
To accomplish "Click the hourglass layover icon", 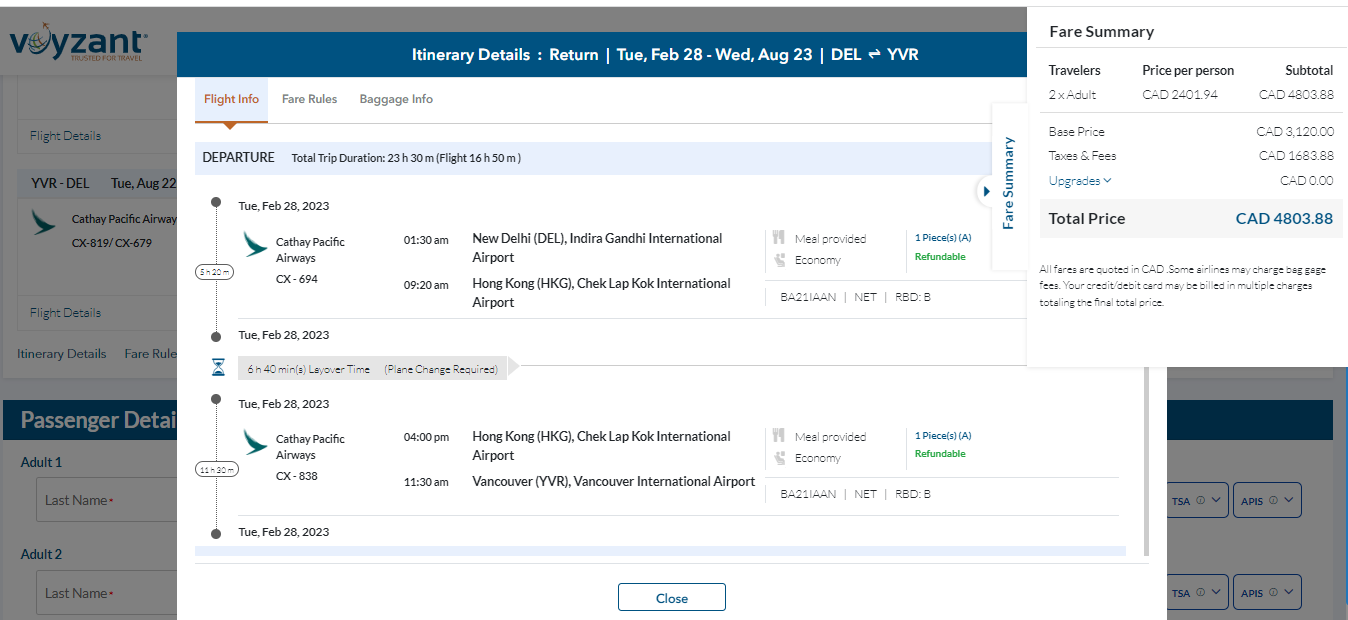I will [219, 368].
